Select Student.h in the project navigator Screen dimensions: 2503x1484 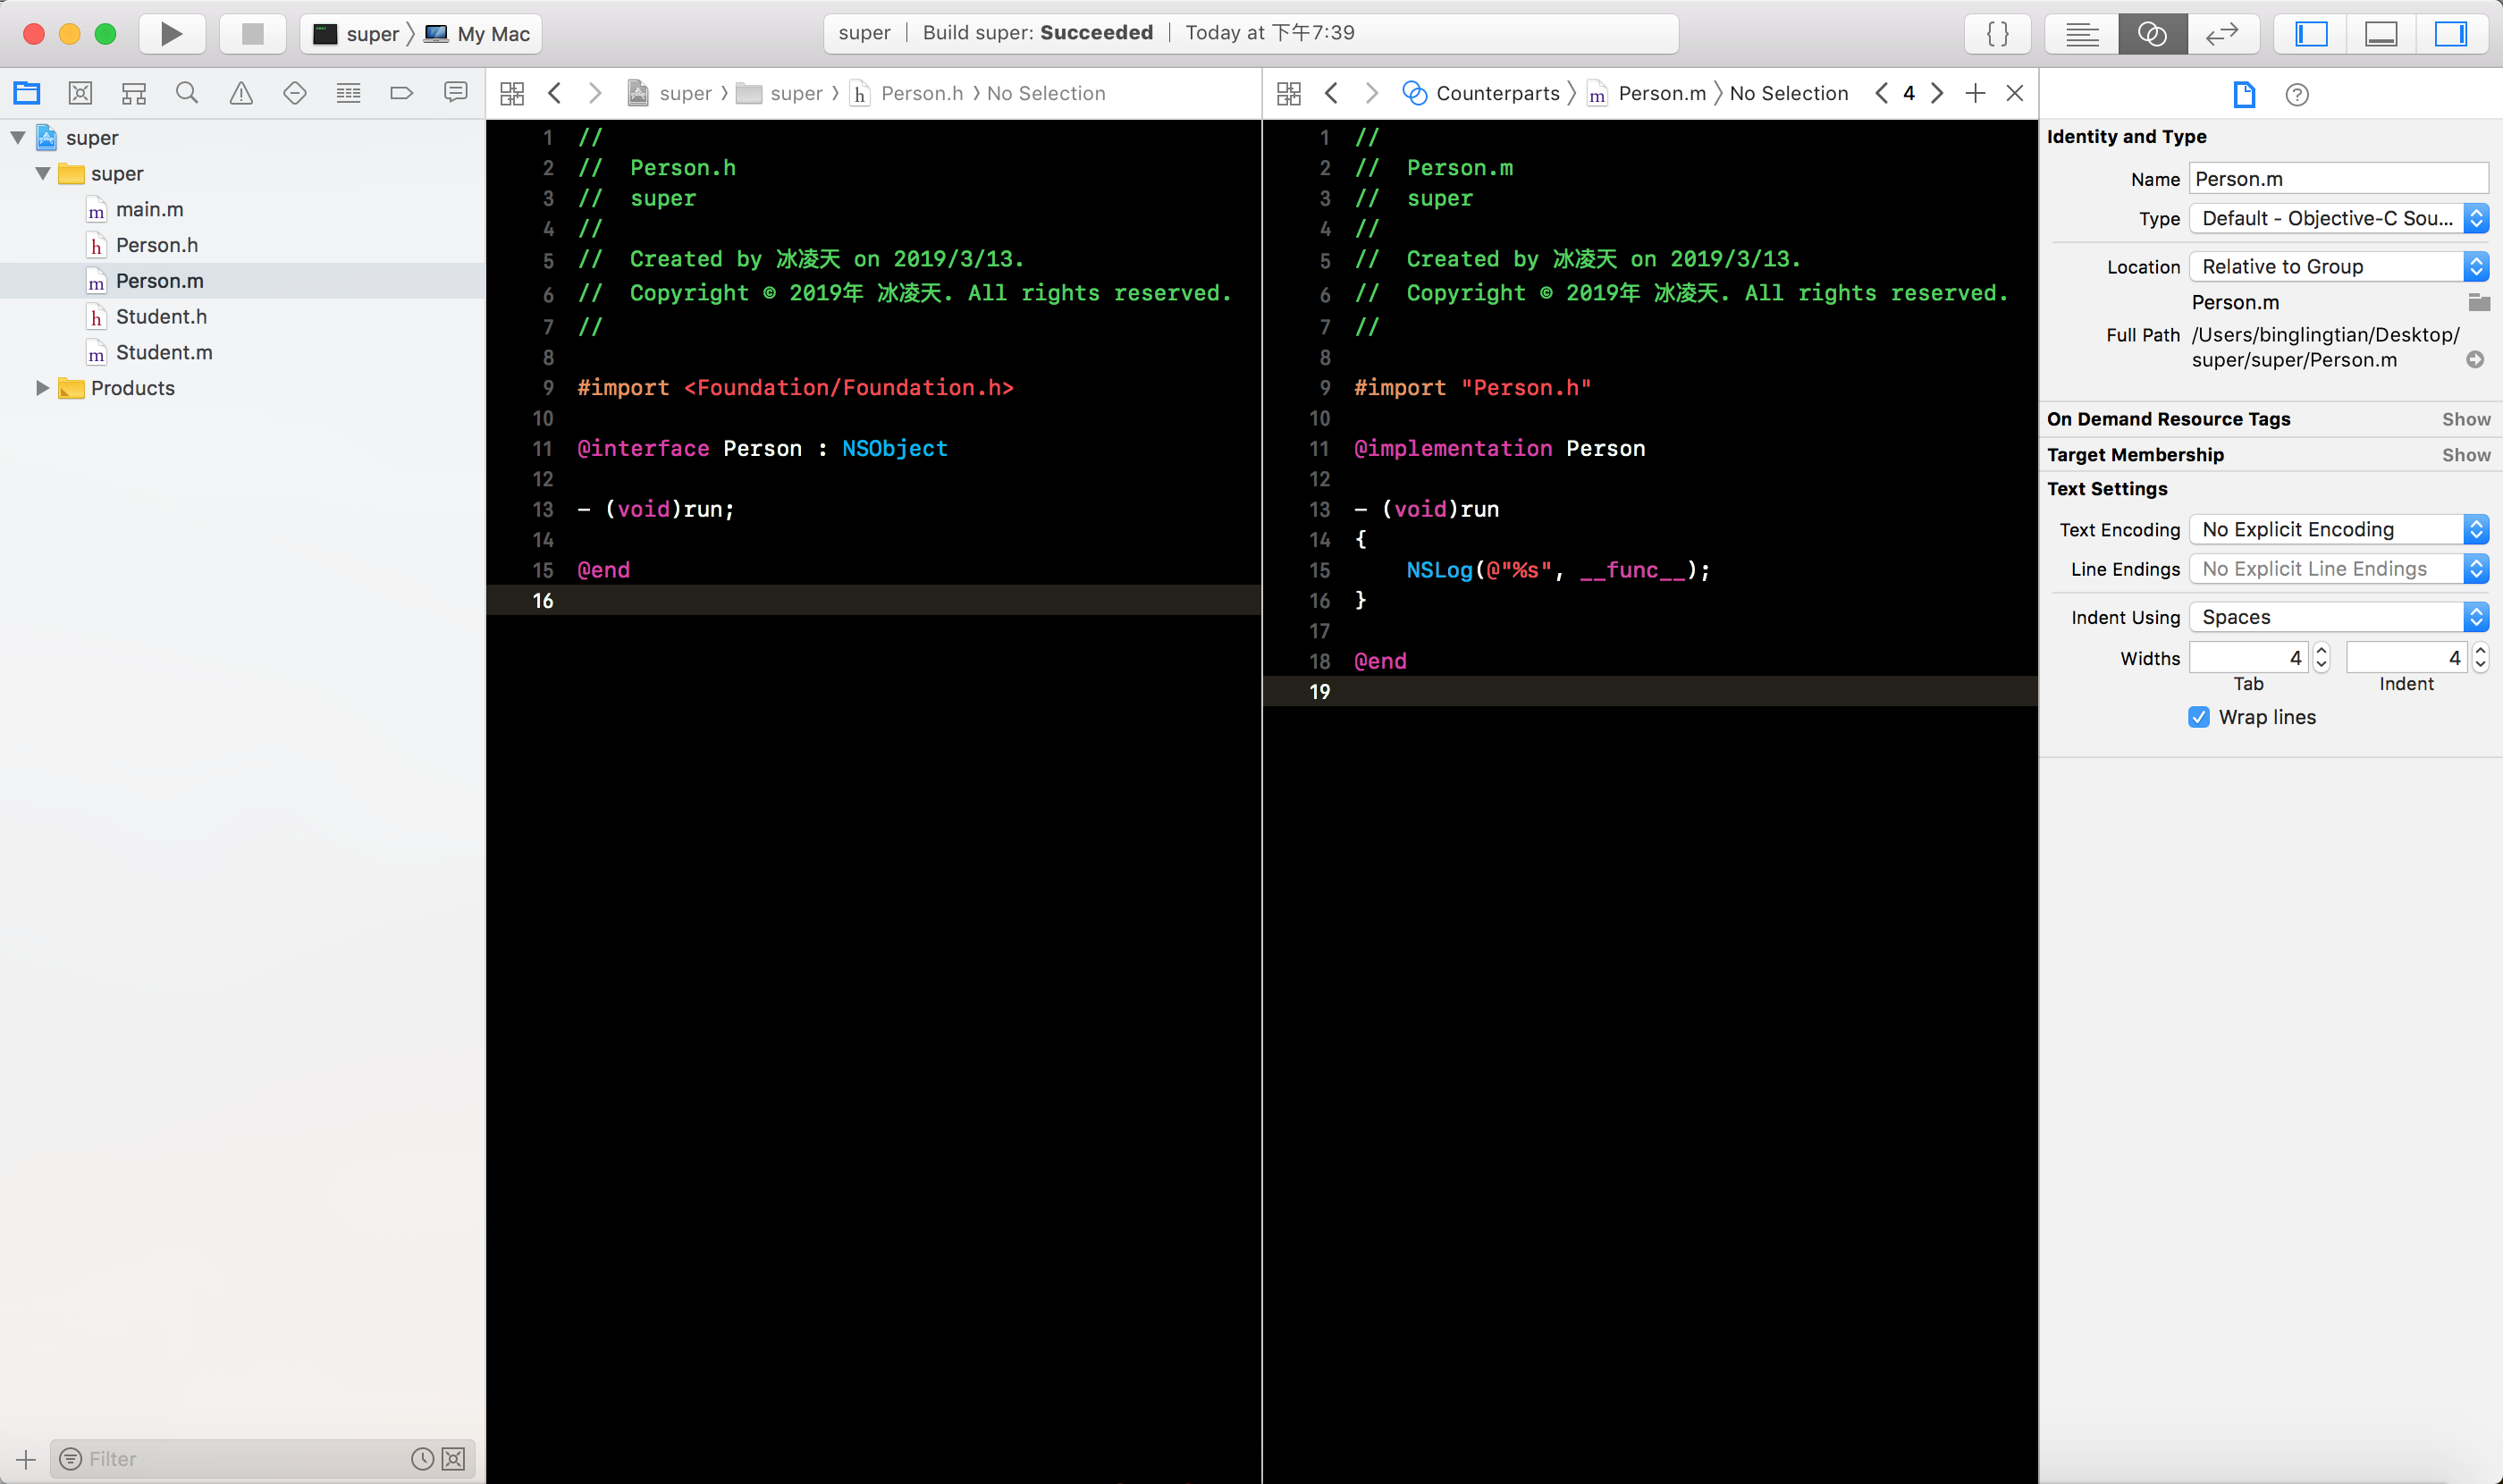[161, 316]
